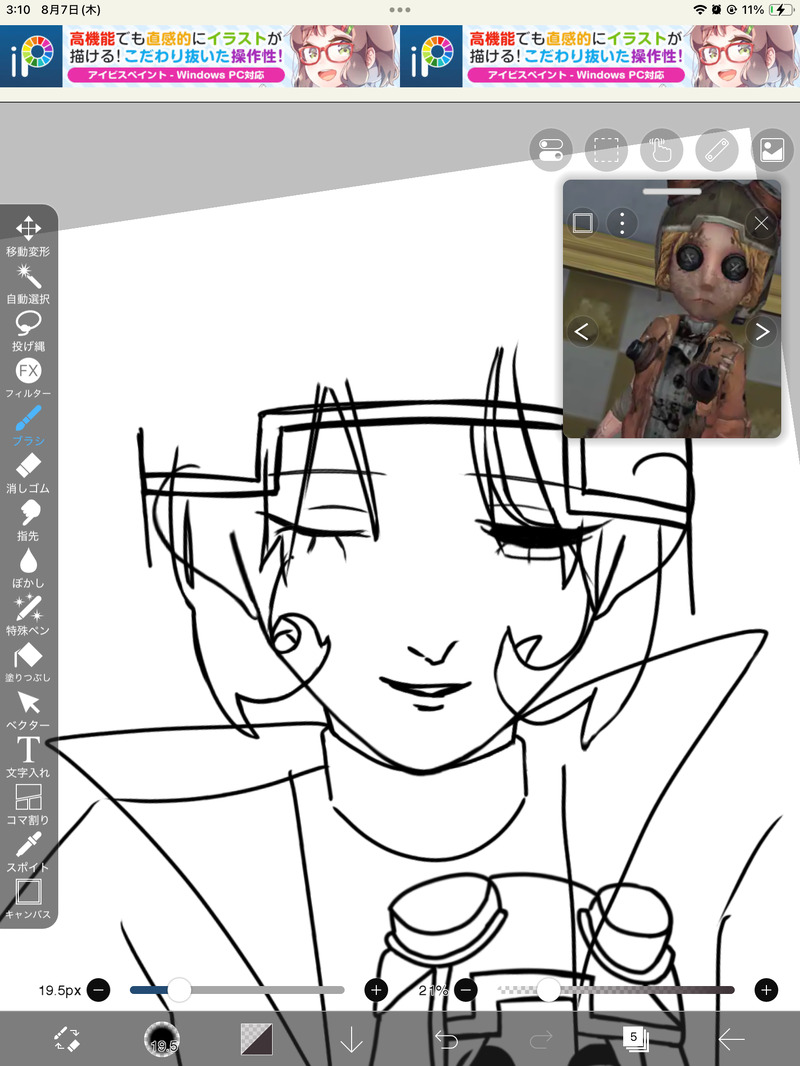Show previous reference image
This screenshot has width=800, height=1066.
tap(582, 332)
